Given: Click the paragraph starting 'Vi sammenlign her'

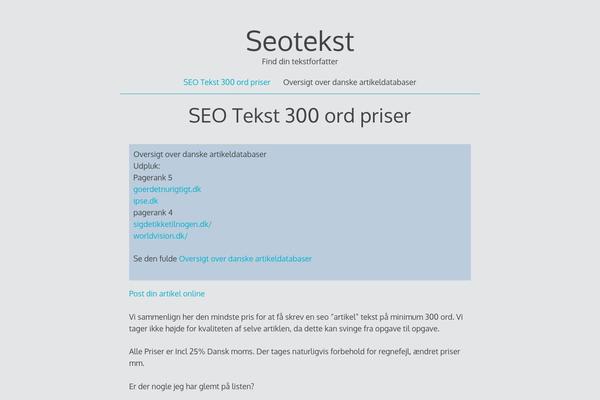Looking at the screenshot, I should pos(296,323).
